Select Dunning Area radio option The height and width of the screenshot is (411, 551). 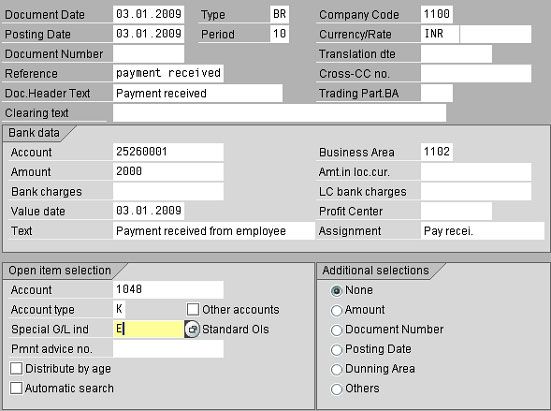(336, 369)
